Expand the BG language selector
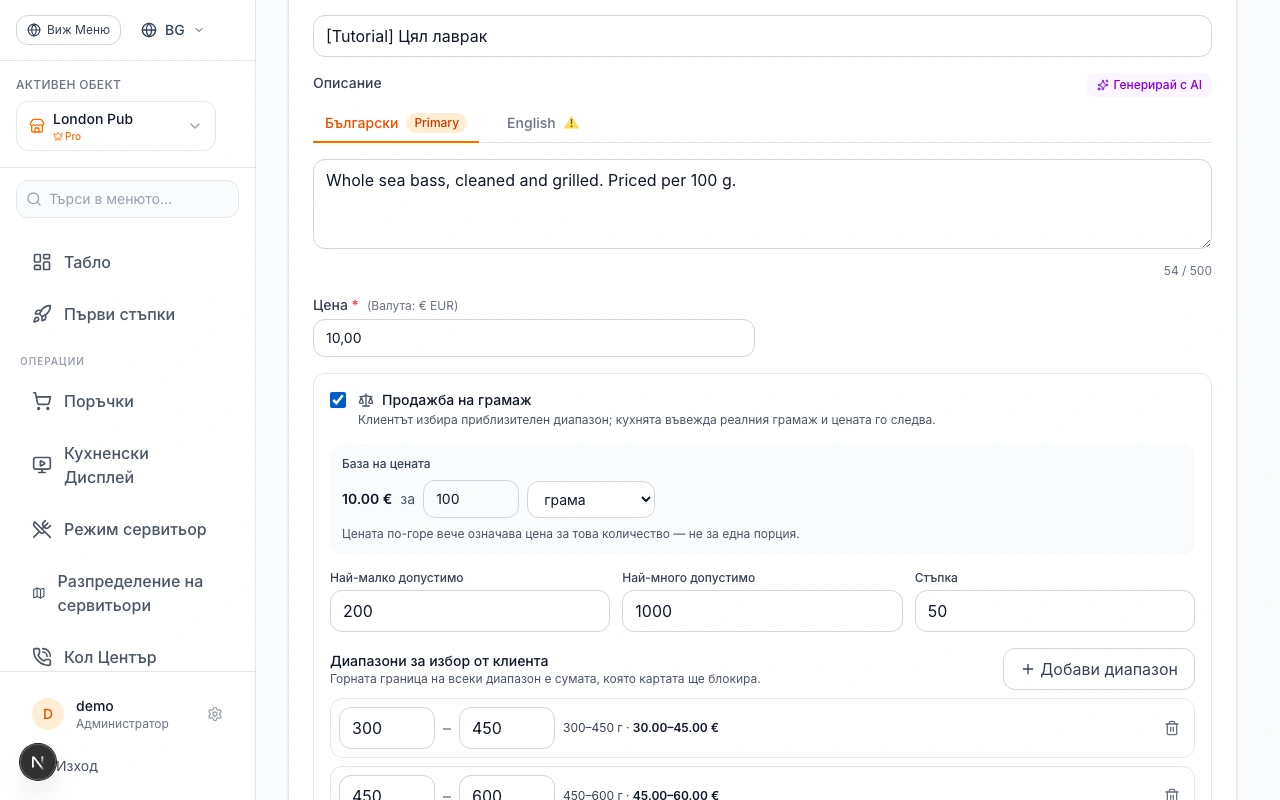Image resolution: width=1280 pixels, height=800 pixels. pyautogui.click(x=173, y=30)
